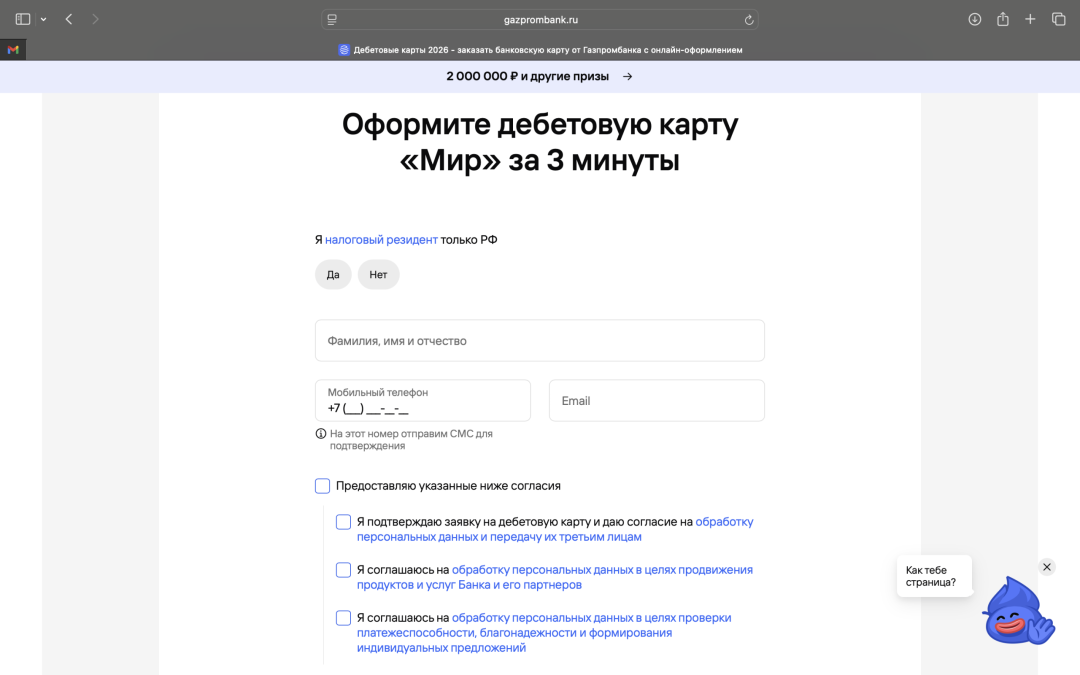Open the Downloads icon in the toolbar

975,18
